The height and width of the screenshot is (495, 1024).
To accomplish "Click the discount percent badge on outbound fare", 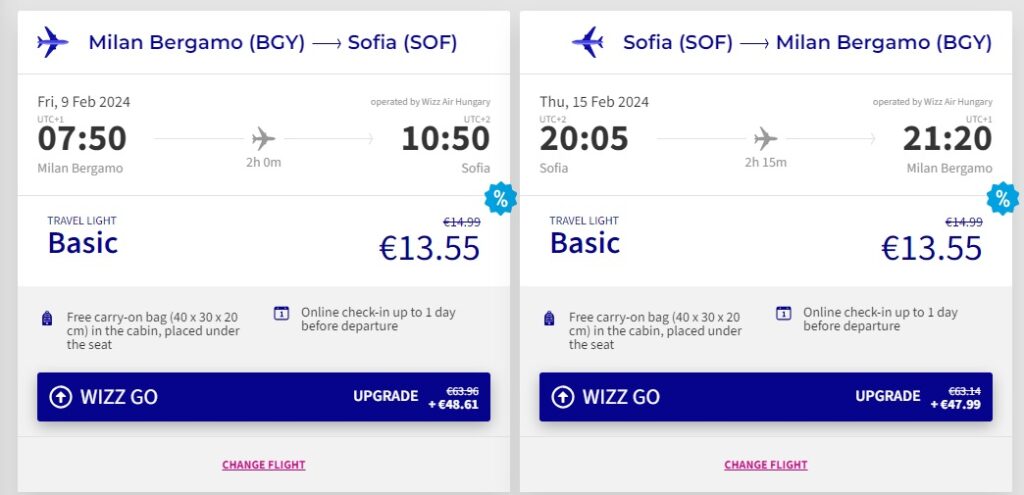I will coord(500,198).
